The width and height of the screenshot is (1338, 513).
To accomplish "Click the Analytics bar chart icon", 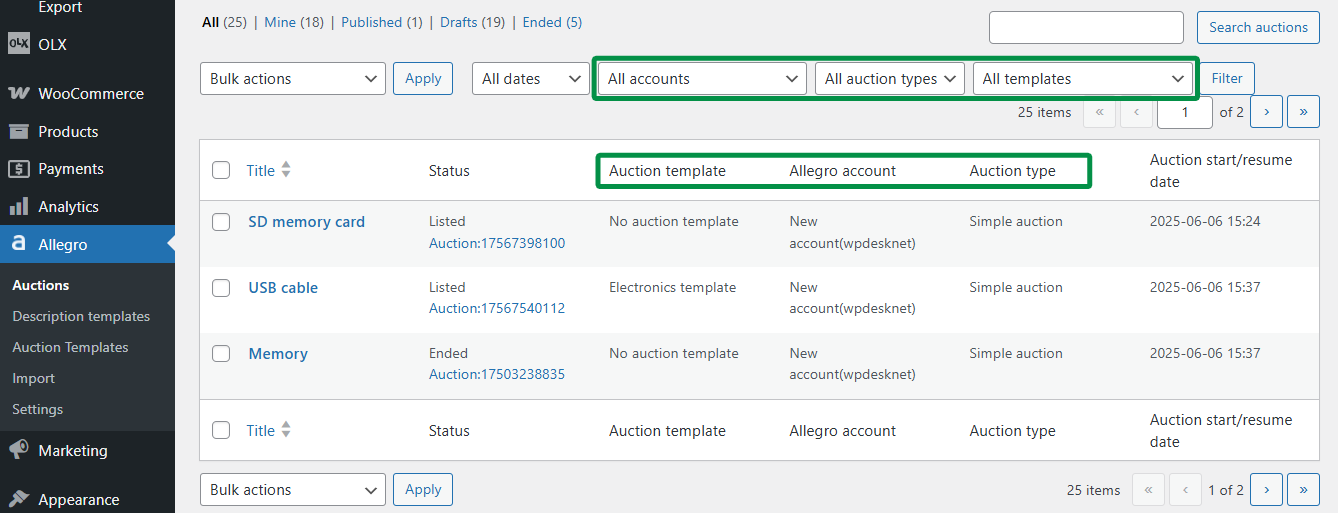I will click(x=18, y=207).
